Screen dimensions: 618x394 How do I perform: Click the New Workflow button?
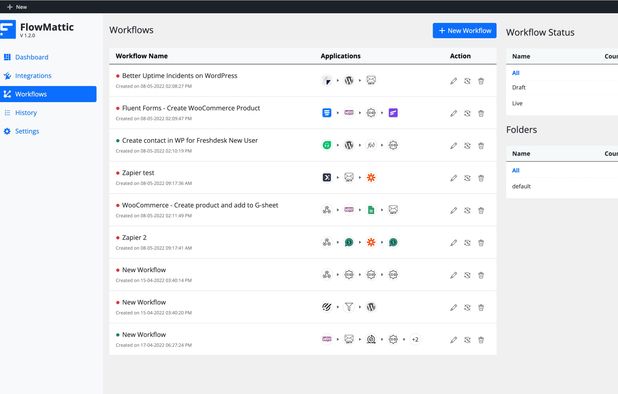pyautogui.click(x=465, y=31)
